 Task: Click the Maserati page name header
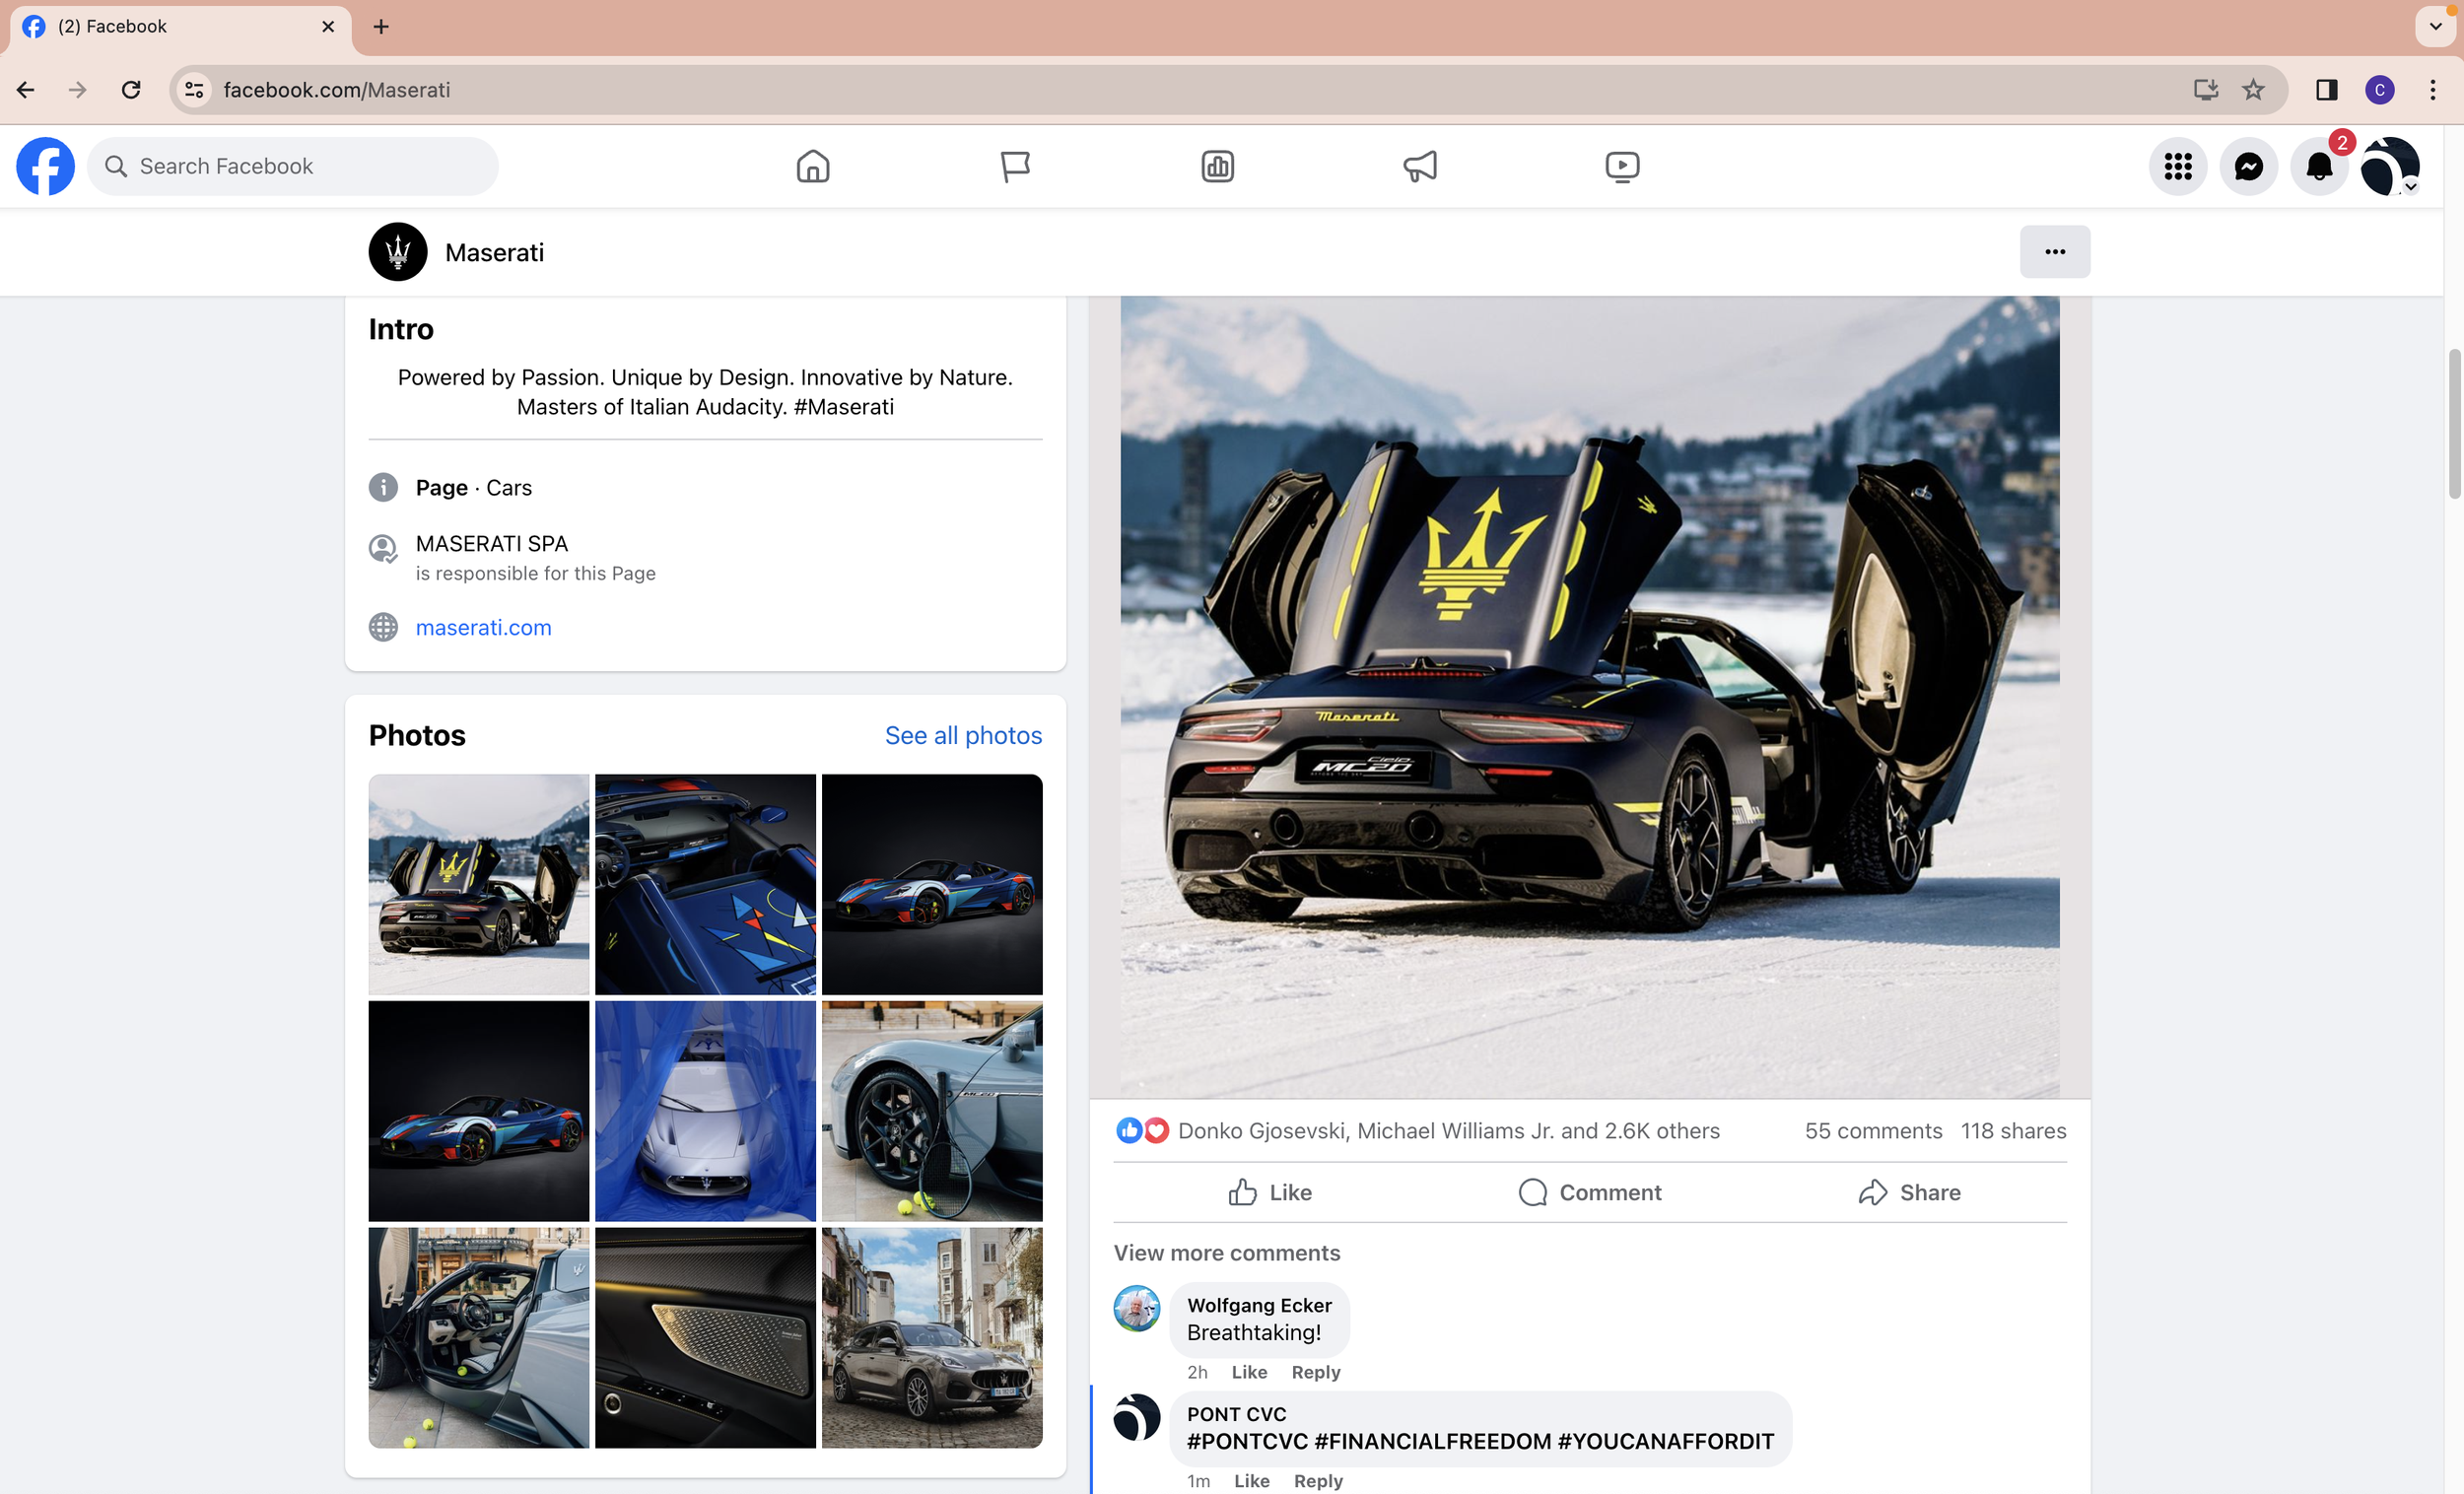click(x=494, y=252)
